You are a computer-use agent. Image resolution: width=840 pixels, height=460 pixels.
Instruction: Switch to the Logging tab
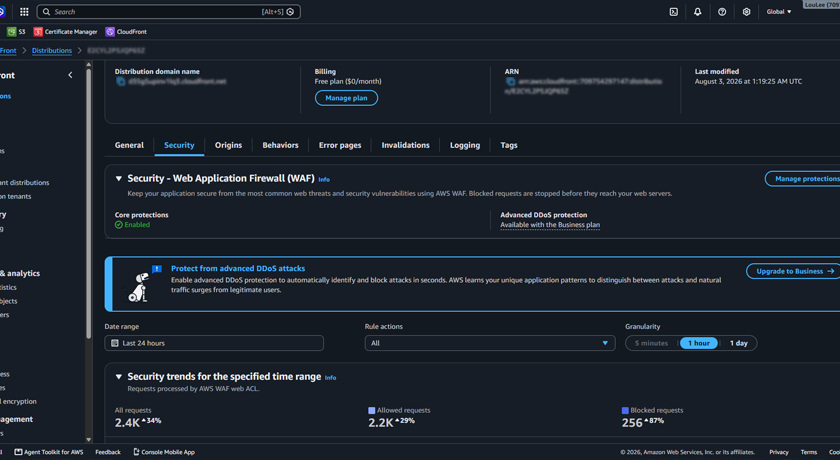465,145
